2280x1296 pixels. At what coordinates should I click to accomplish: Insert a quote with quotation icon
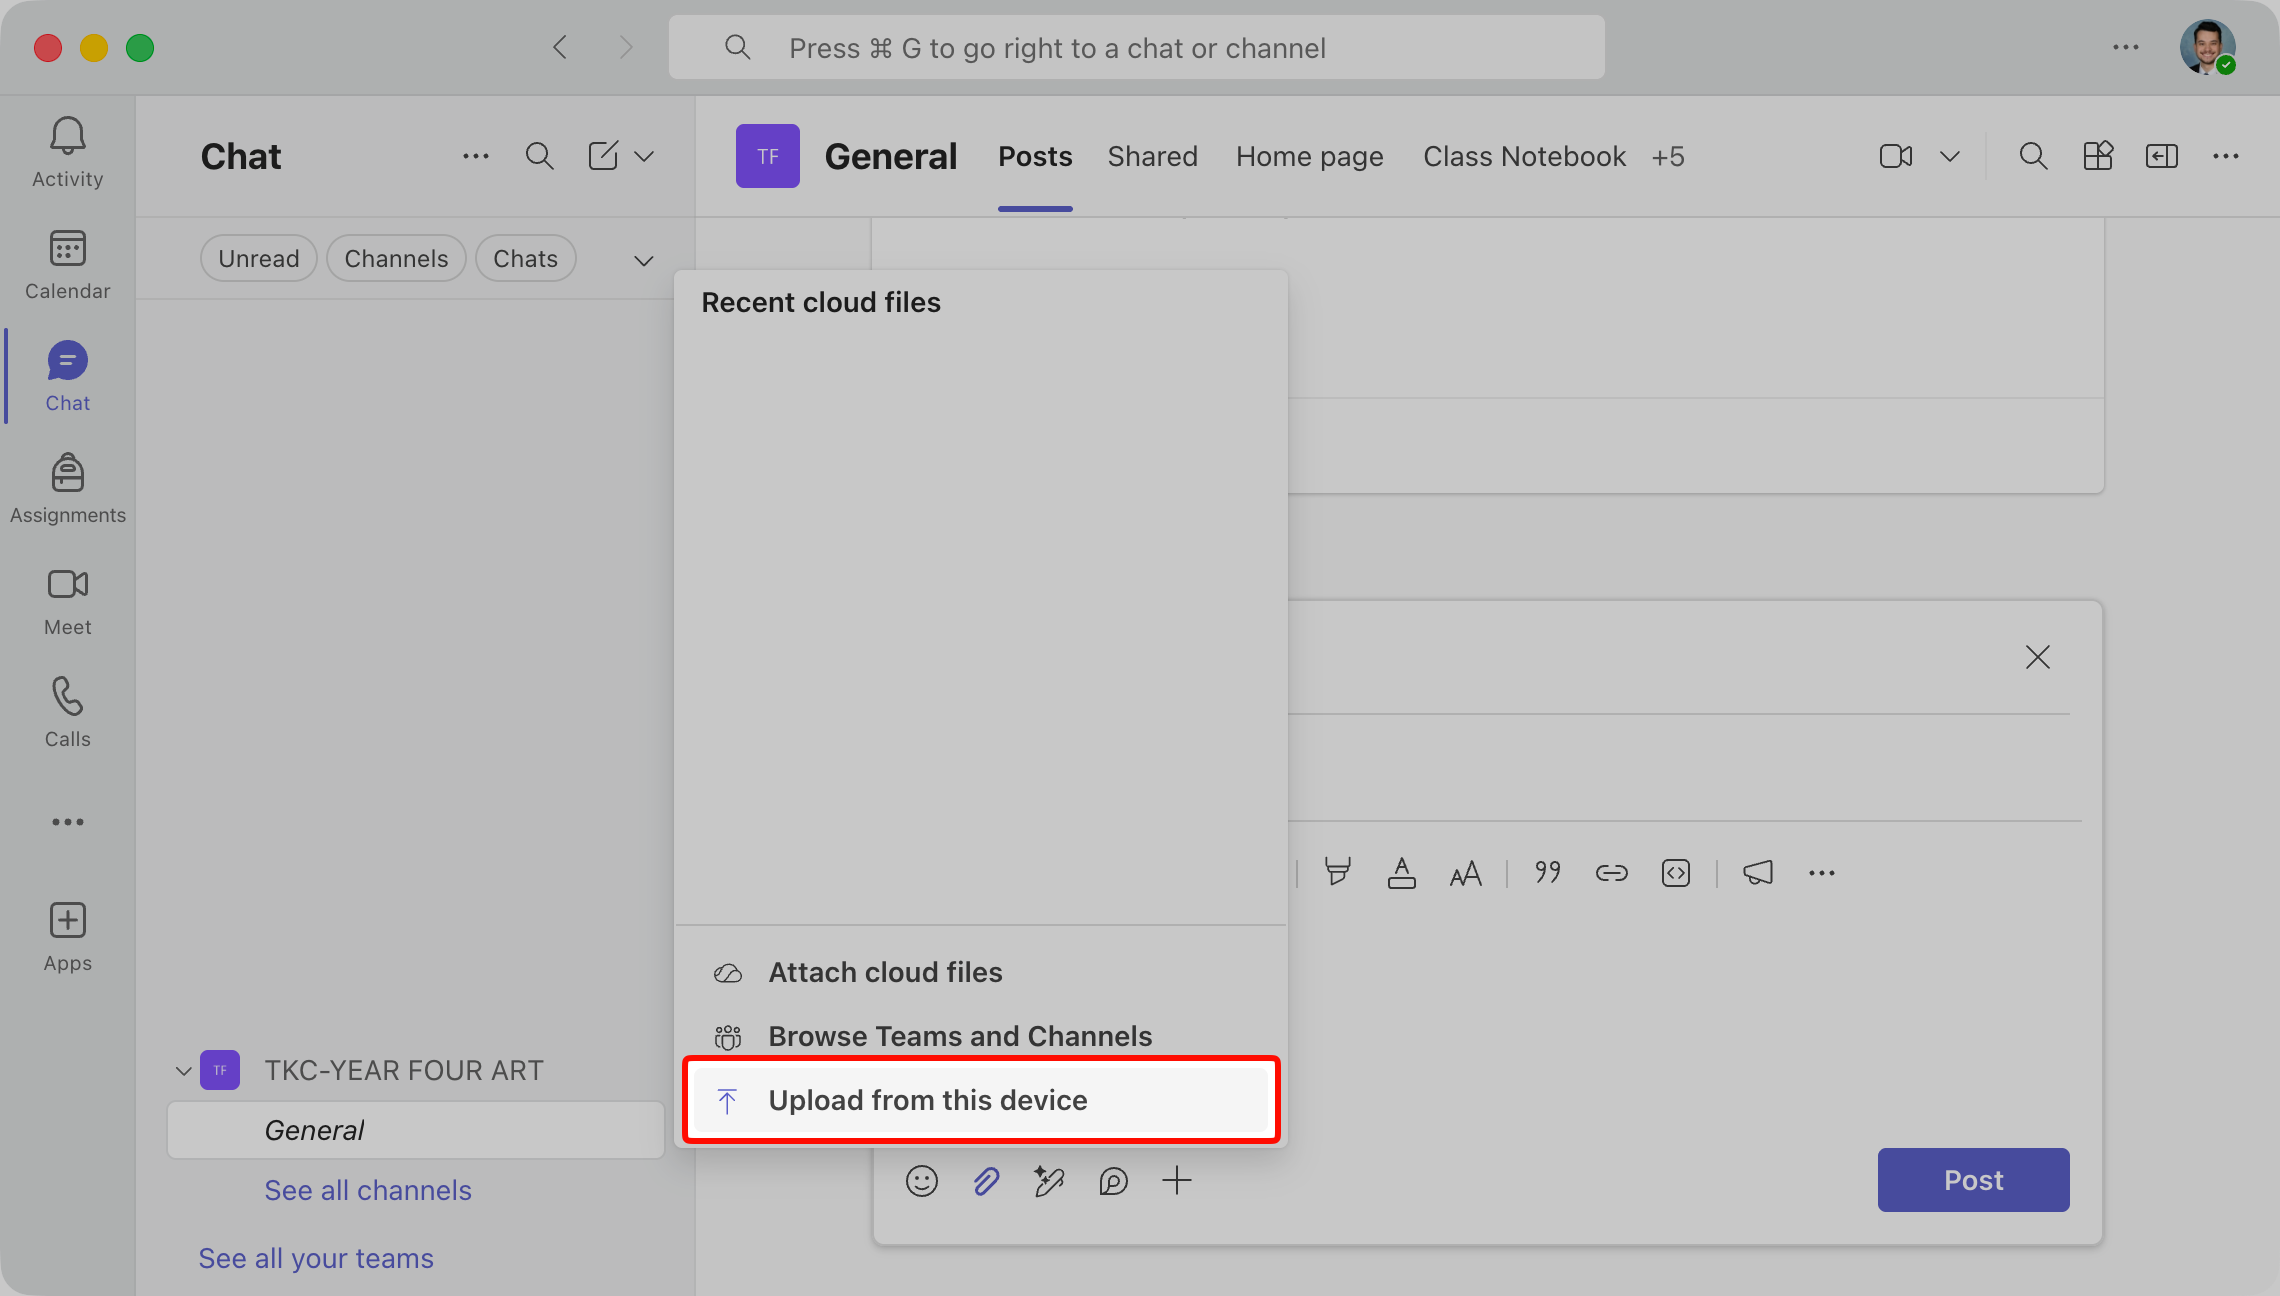tap(1548, 873)
